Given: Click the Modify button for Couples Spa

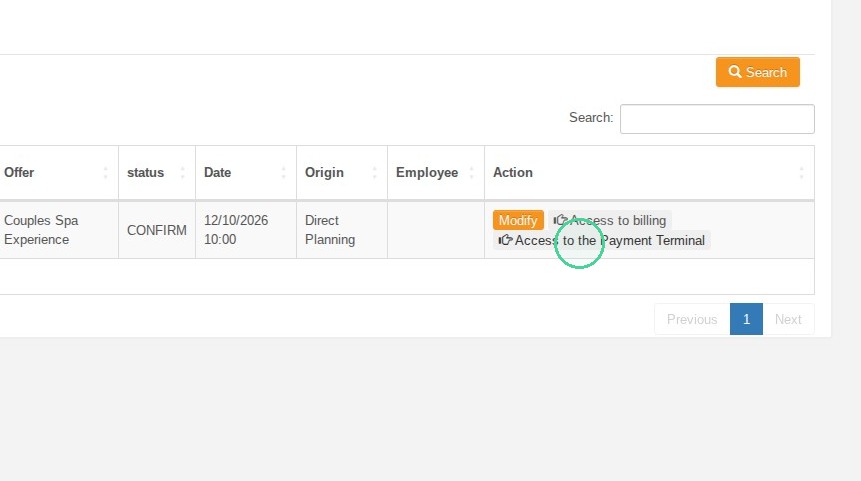Looking at the screenshot, I should [518, 220].
